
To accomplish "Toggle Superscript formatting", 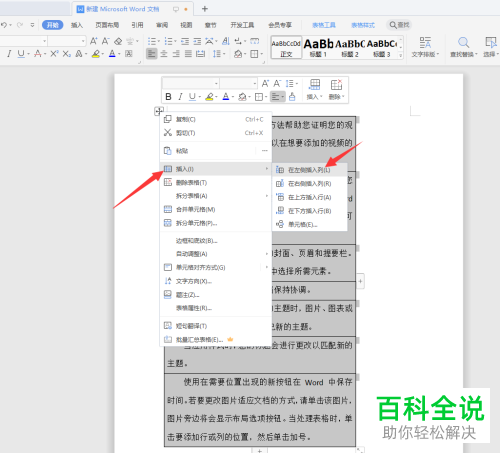I will pos(54,54).
